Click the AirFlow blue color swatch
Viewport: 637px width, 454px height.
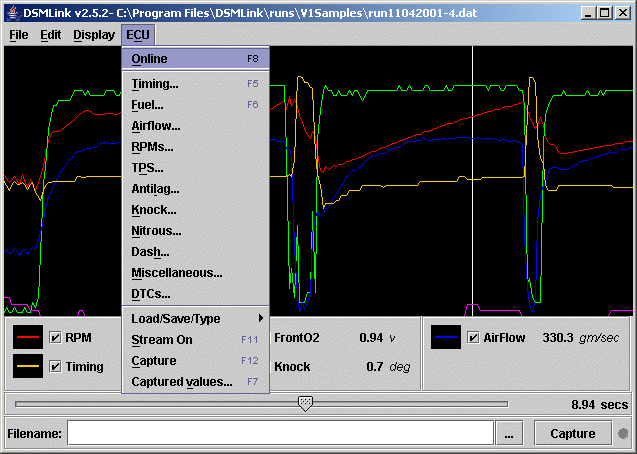point(445,338)
